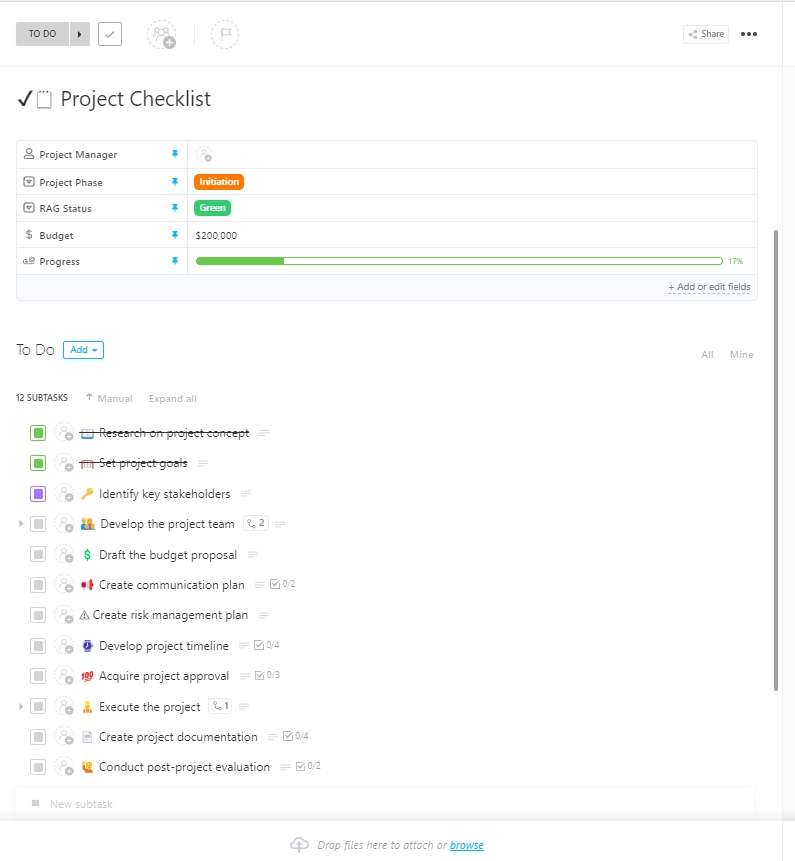Select the All filter tab
Screen dimensions: 795x861
707,354
